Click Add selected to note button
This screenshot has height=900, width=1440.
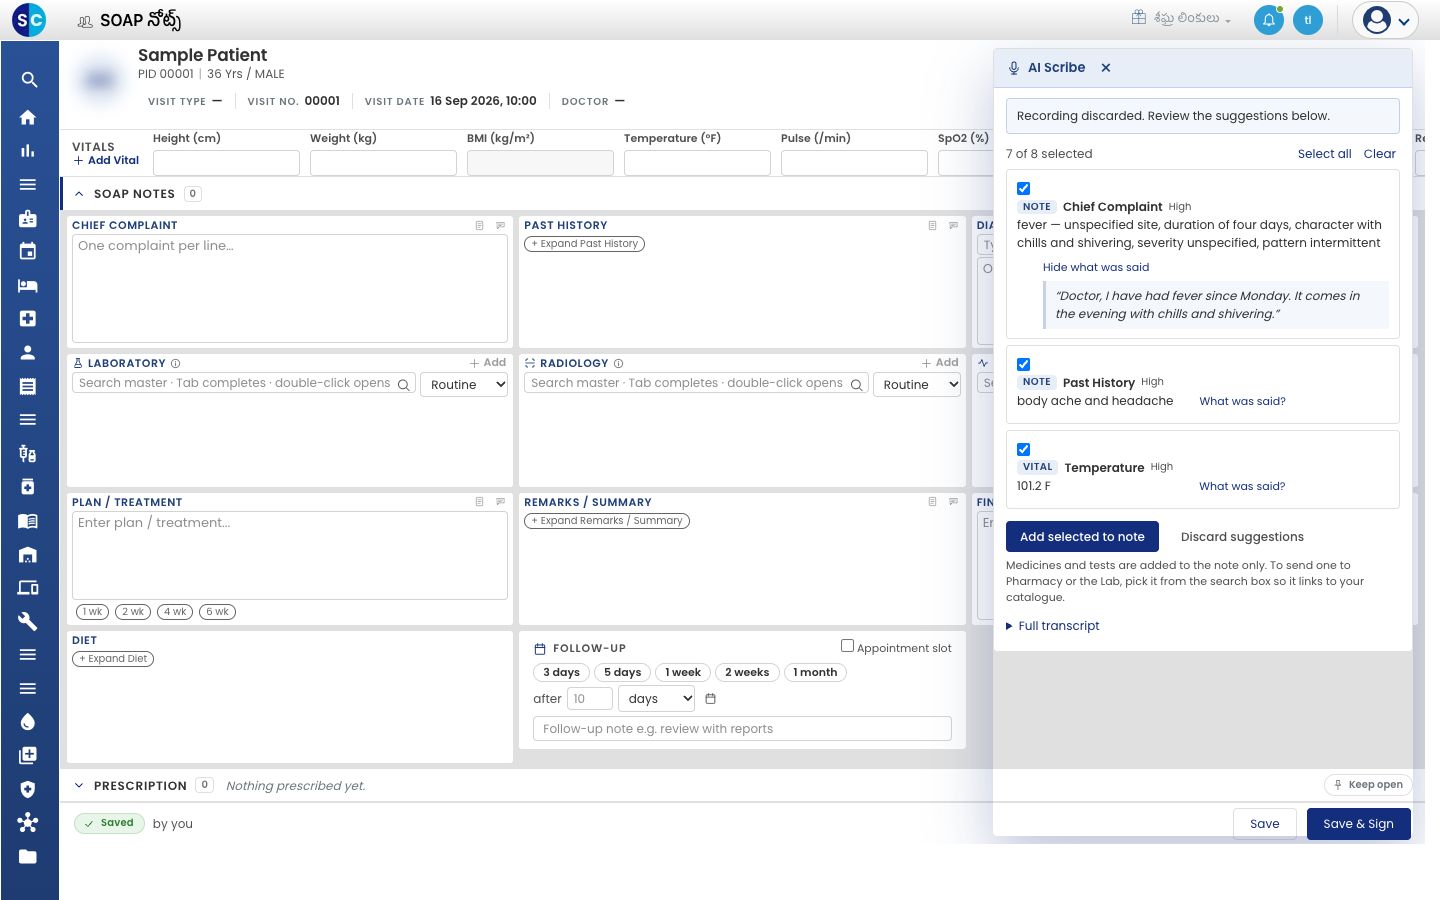tap(1082, 537)
